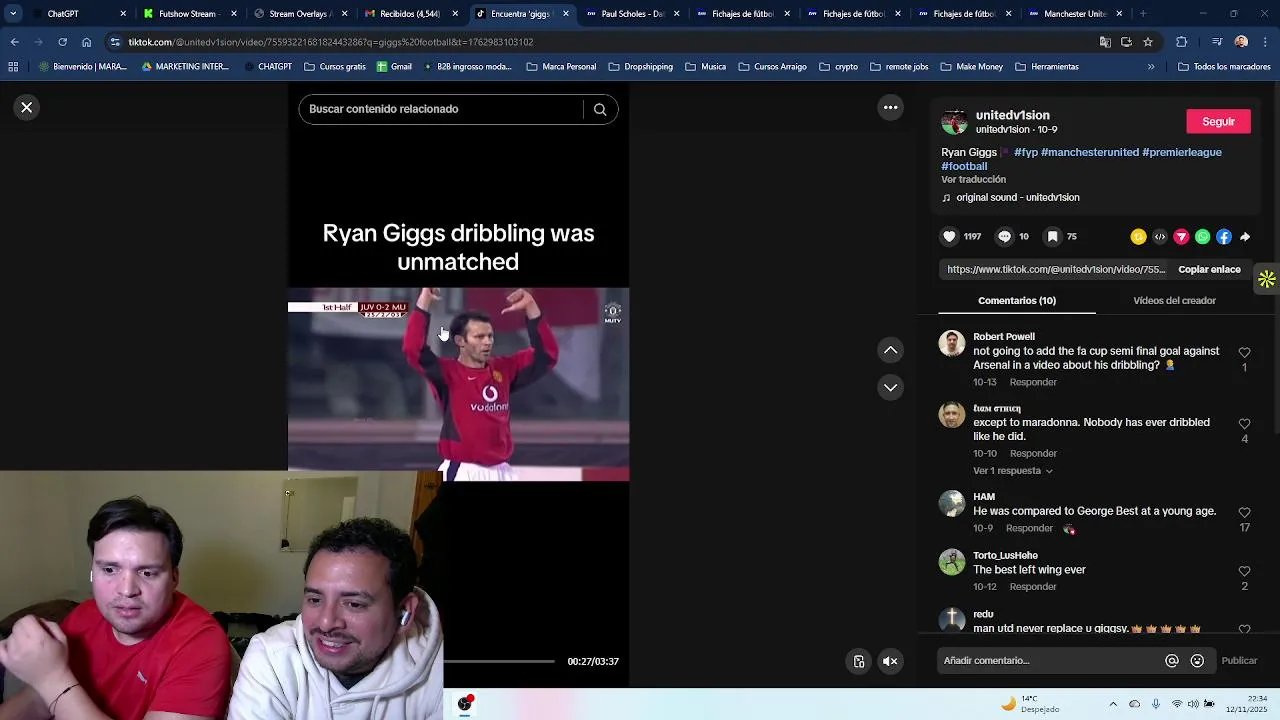Go to previous video with up arrow

point(890,350)
